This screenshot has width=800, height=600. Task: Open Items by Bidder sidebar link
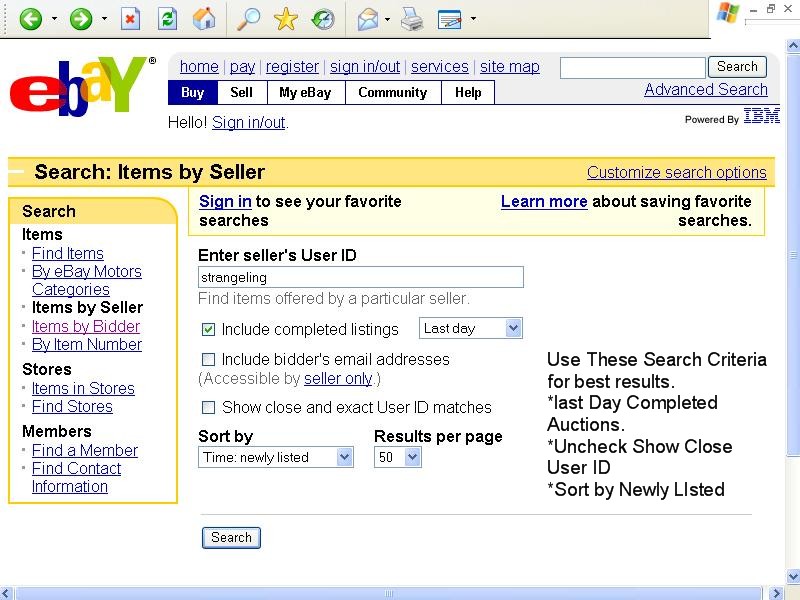click(x=86, y=326)
